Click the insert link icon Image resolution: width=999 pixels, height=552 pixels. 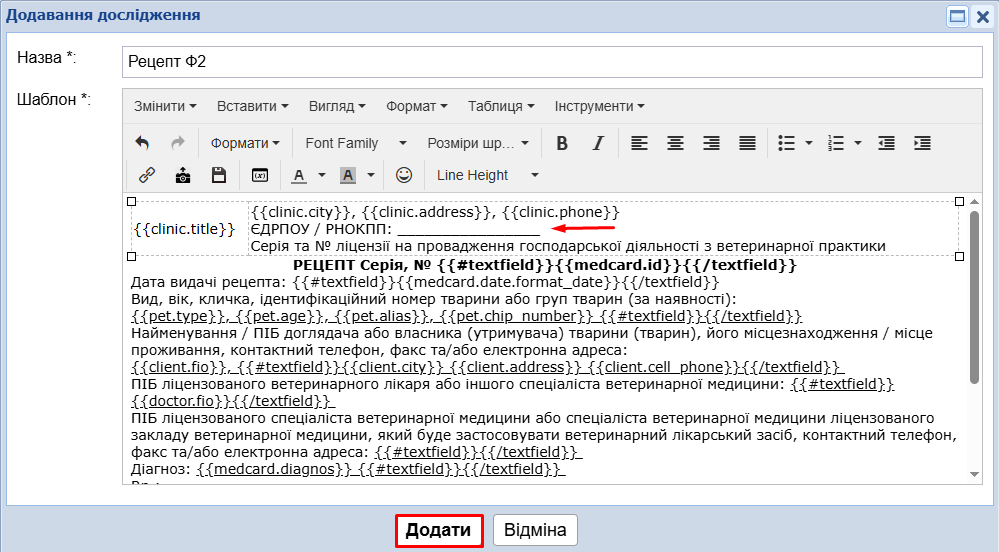[x=147, y=175]
